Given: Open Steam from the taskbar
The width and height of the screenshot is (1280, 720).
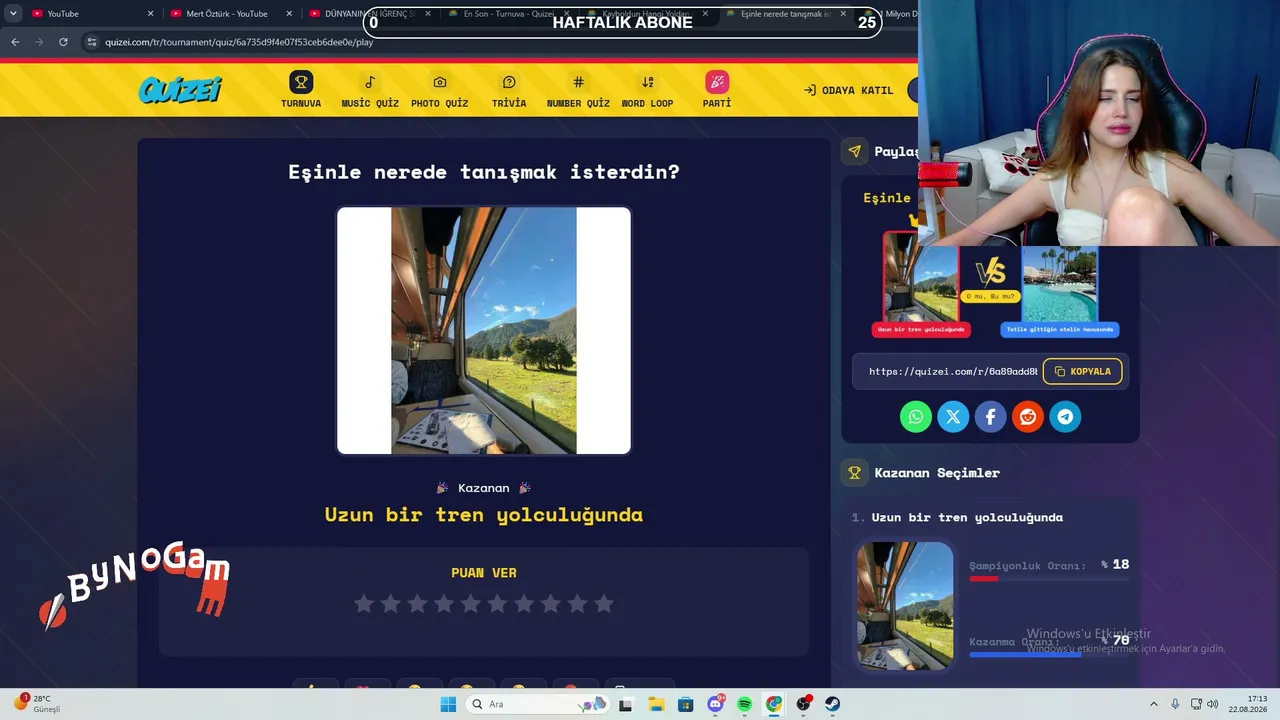Looking at the screenshot, I should (832, 704).
